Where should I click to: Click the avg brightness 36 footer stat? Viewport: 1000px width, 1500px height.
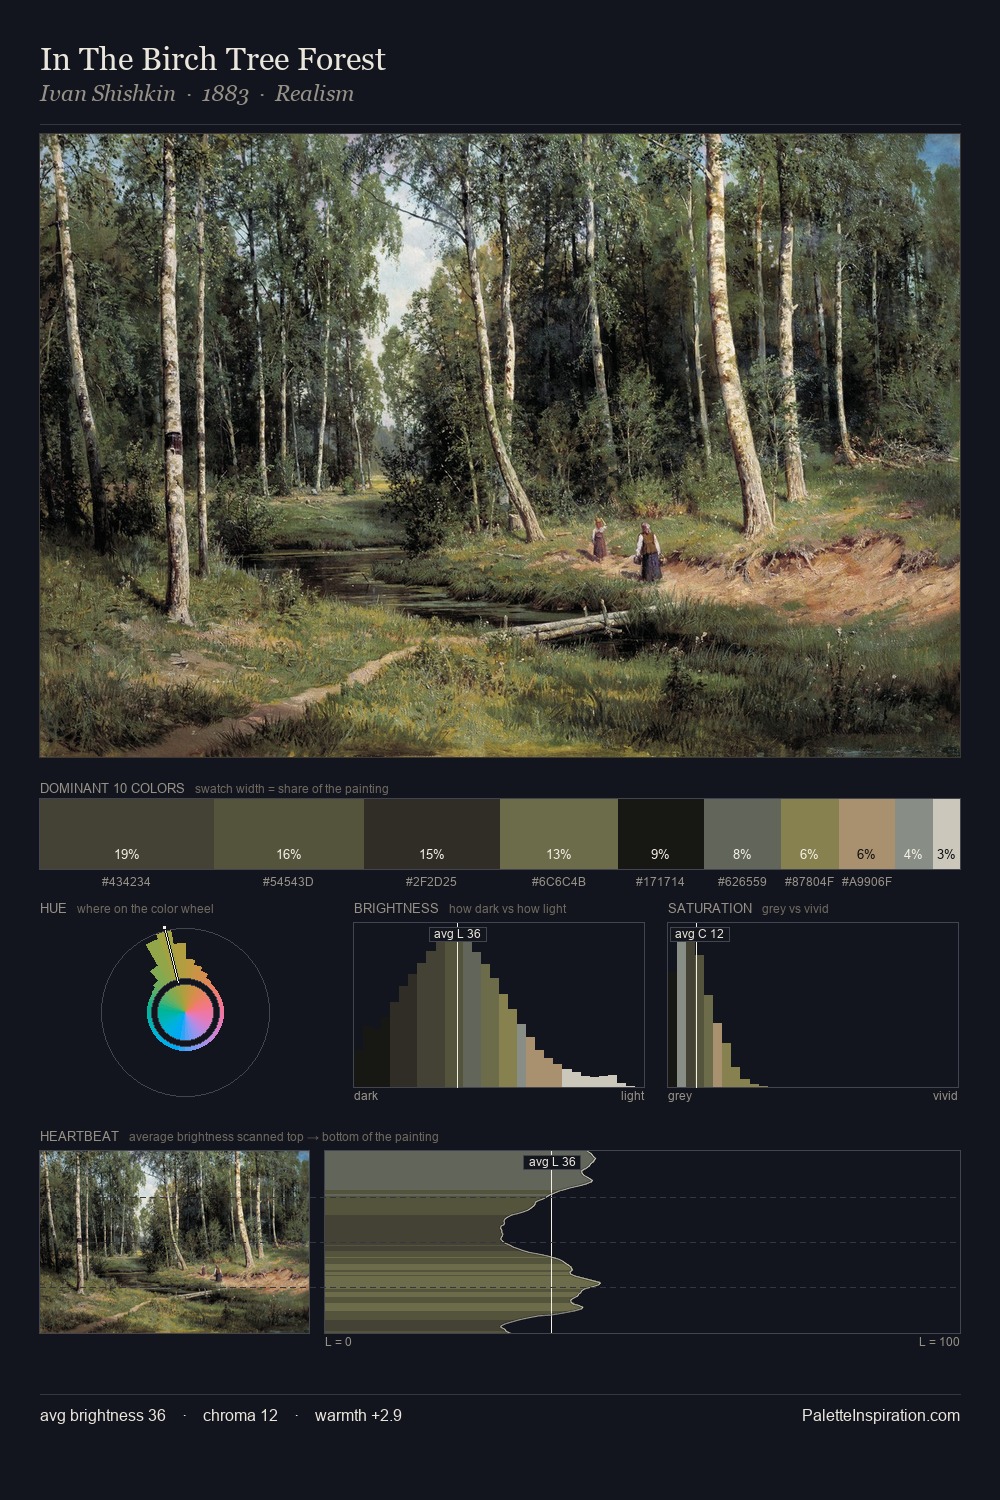103,1415
